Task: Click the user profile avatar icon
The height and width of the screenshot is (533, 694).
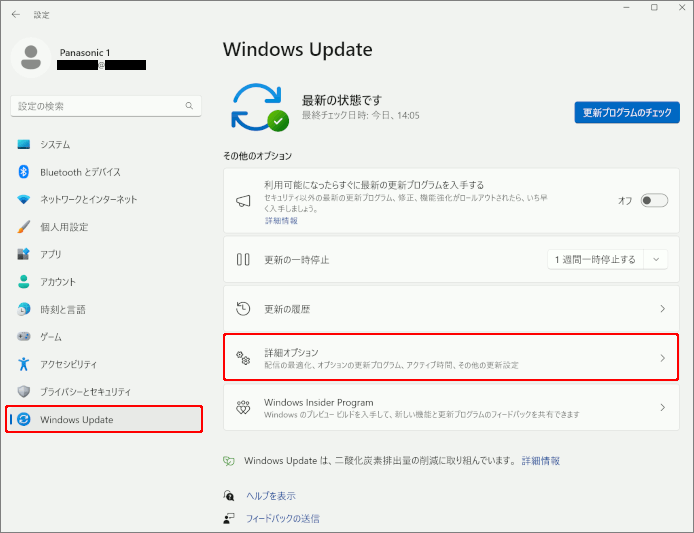Action: [x=31, y=58]
